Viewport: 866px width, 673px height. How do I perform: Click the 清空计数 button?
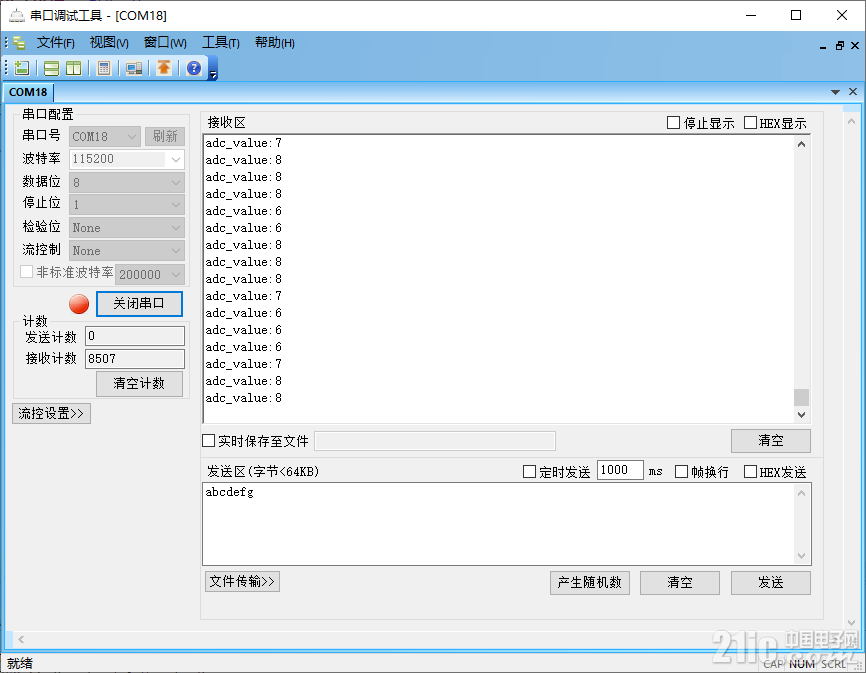pos(139,384)
